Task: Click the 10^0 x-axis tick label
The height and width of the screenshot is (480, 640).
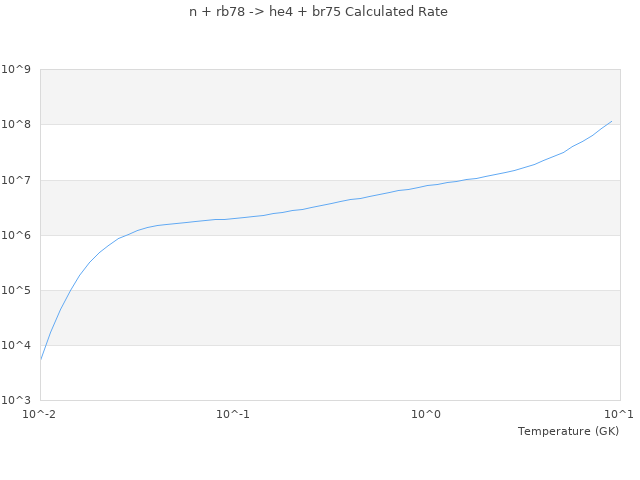Action: coord(427,414)
